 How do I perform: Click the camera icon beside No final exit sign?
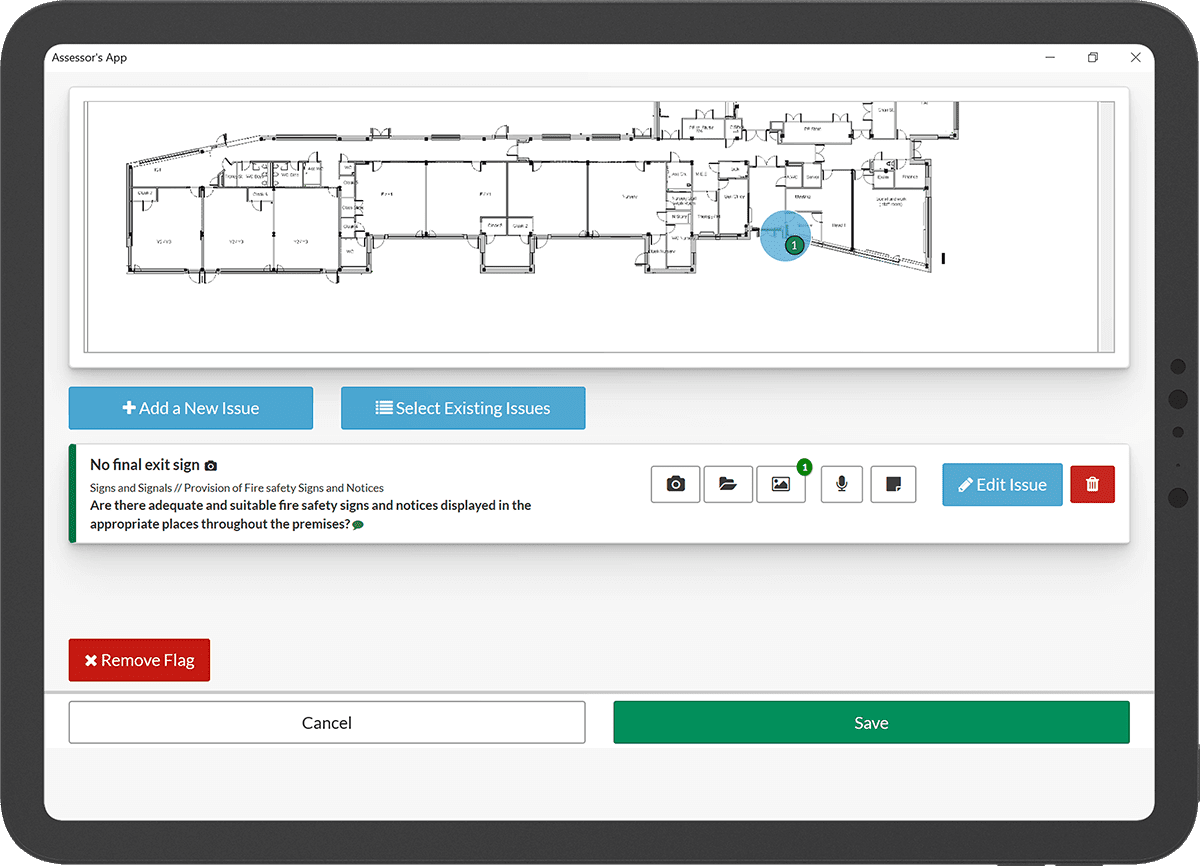(210, 464)
